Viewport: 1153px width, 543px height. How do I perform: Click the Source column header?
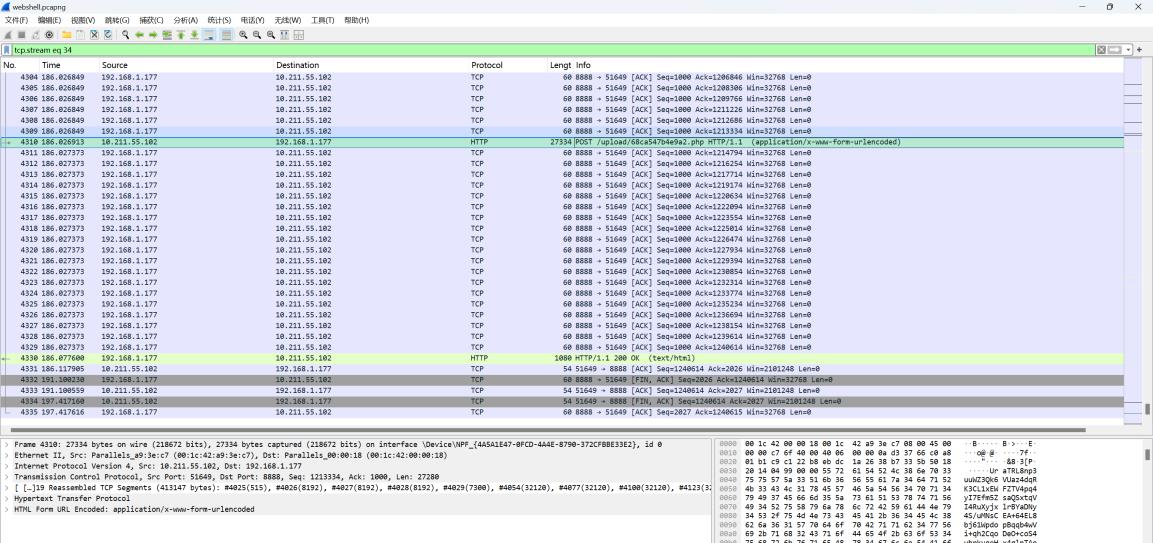tap(114, 65)
